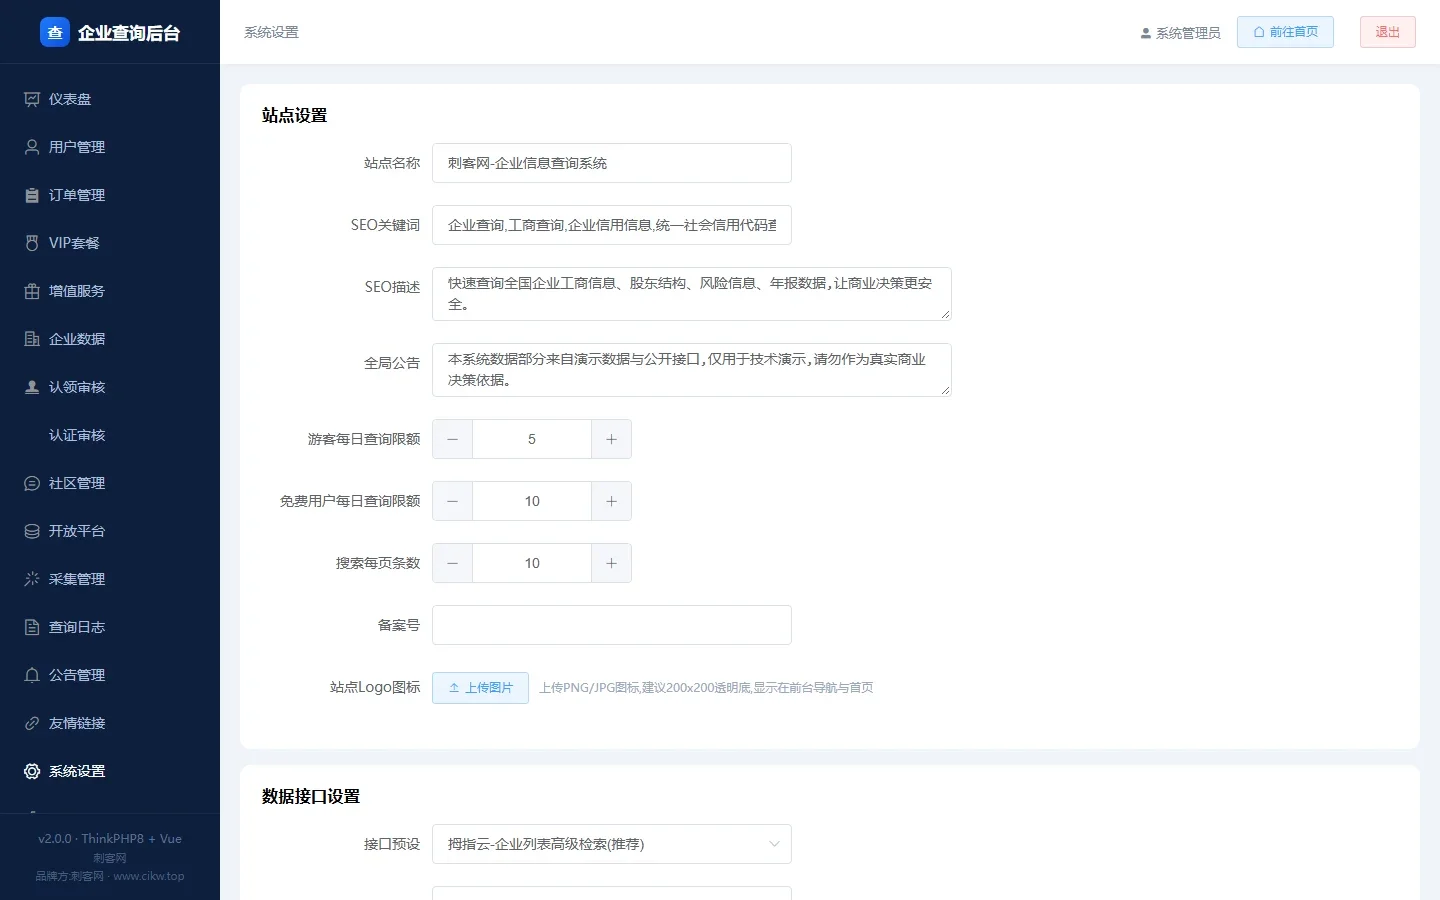Click the gear icon beside 系统设置
Viewport: 1440px width, 900px height.
pyautogui.click(x=32, y=771)
